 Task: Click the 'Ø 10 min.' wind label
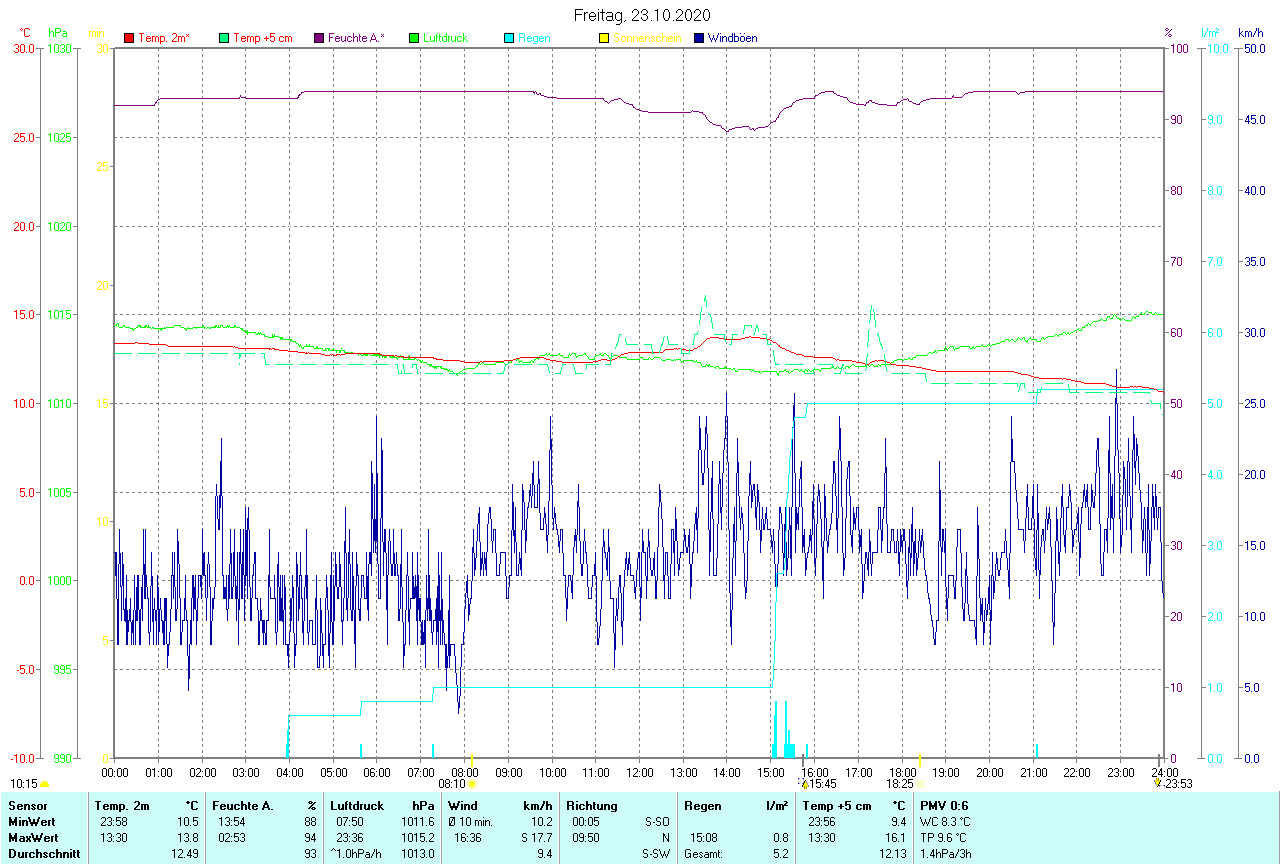point(470,821)
